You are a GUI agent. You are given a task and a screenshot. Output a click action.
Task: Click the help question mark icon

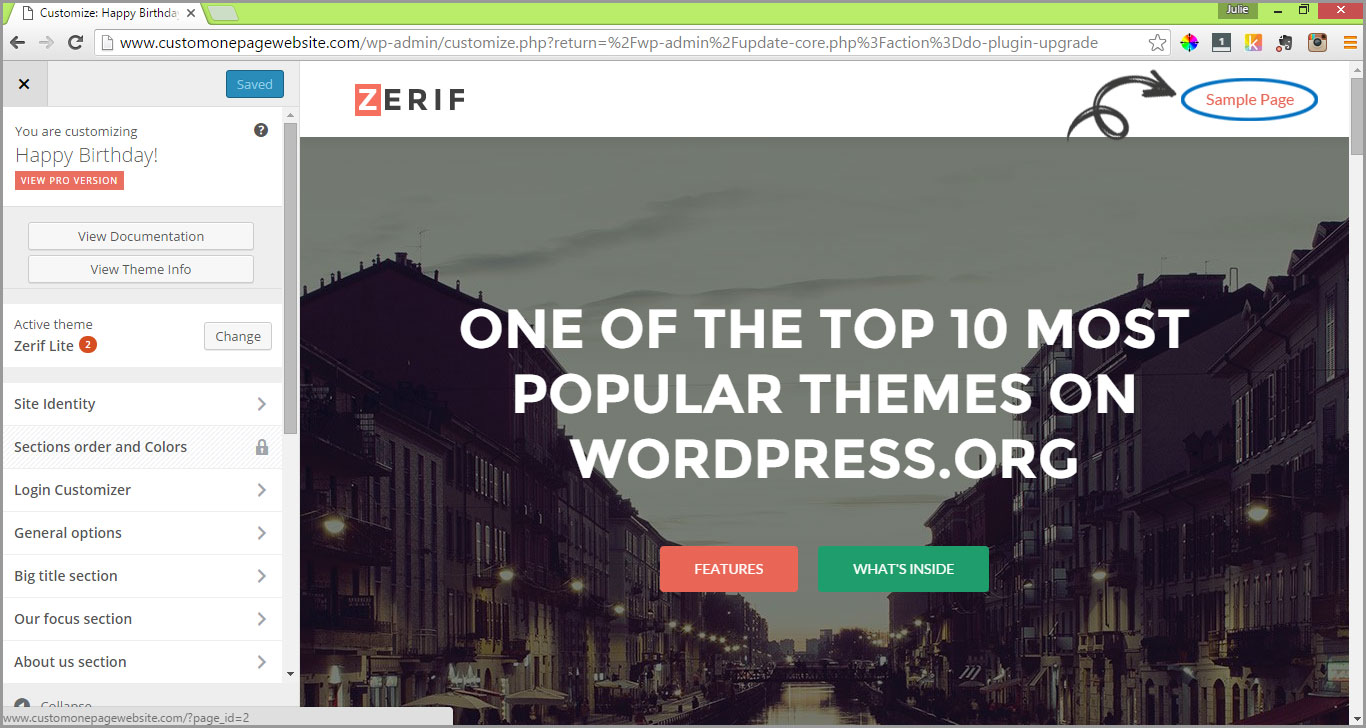(261, 130)
